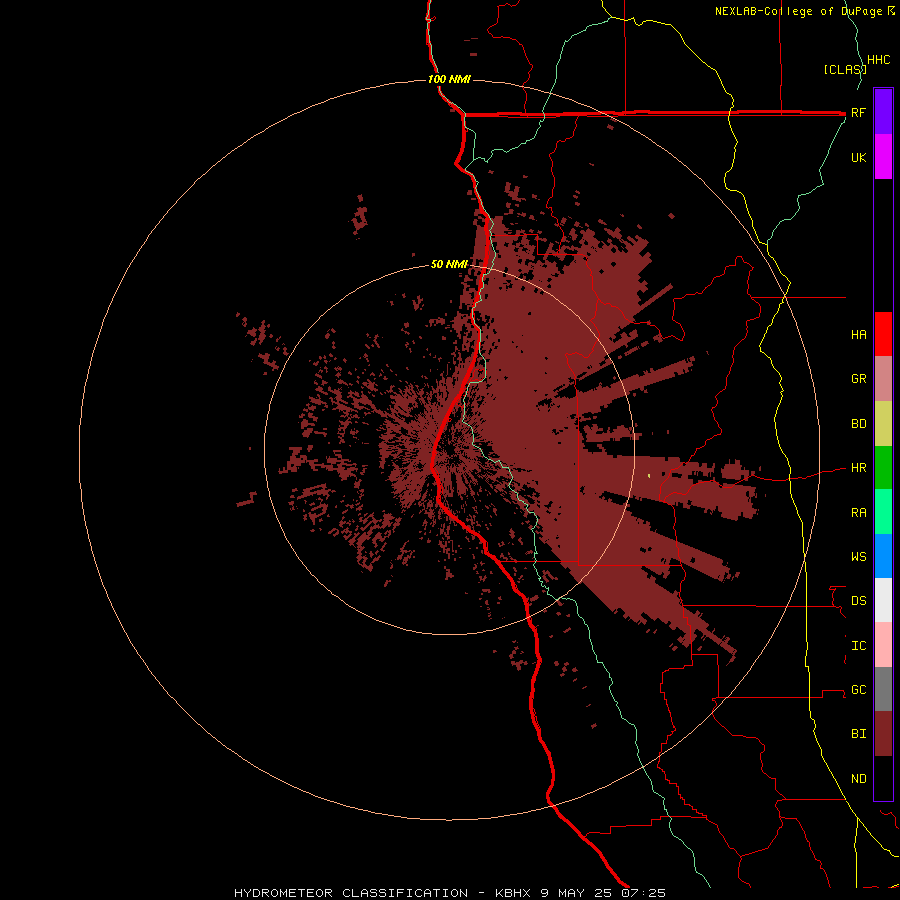This screenshot has height=900, width=900.
Task: Click the 'HA' legend label
Action: (x=858, y=334)
